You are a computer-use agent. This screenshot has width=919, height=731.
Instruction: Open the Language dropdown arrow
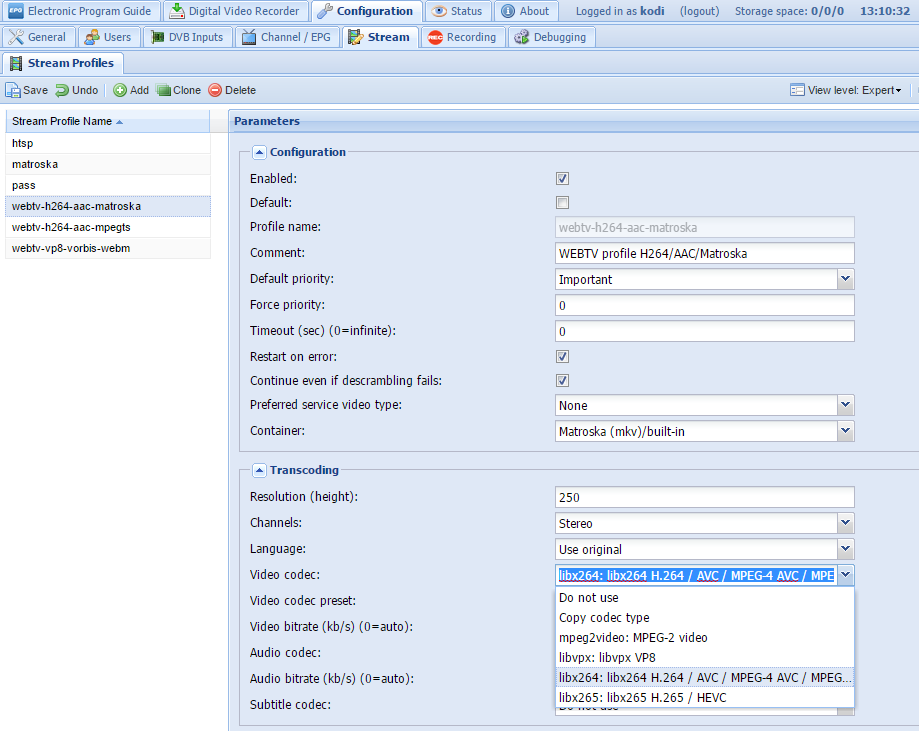[x=845, y=549]
